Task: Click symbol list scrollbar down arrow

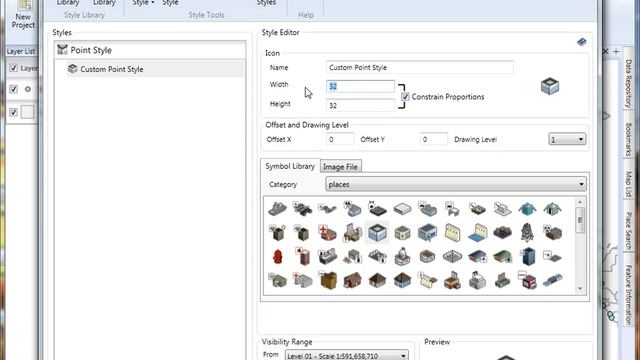Action: (x=580, y=289)
